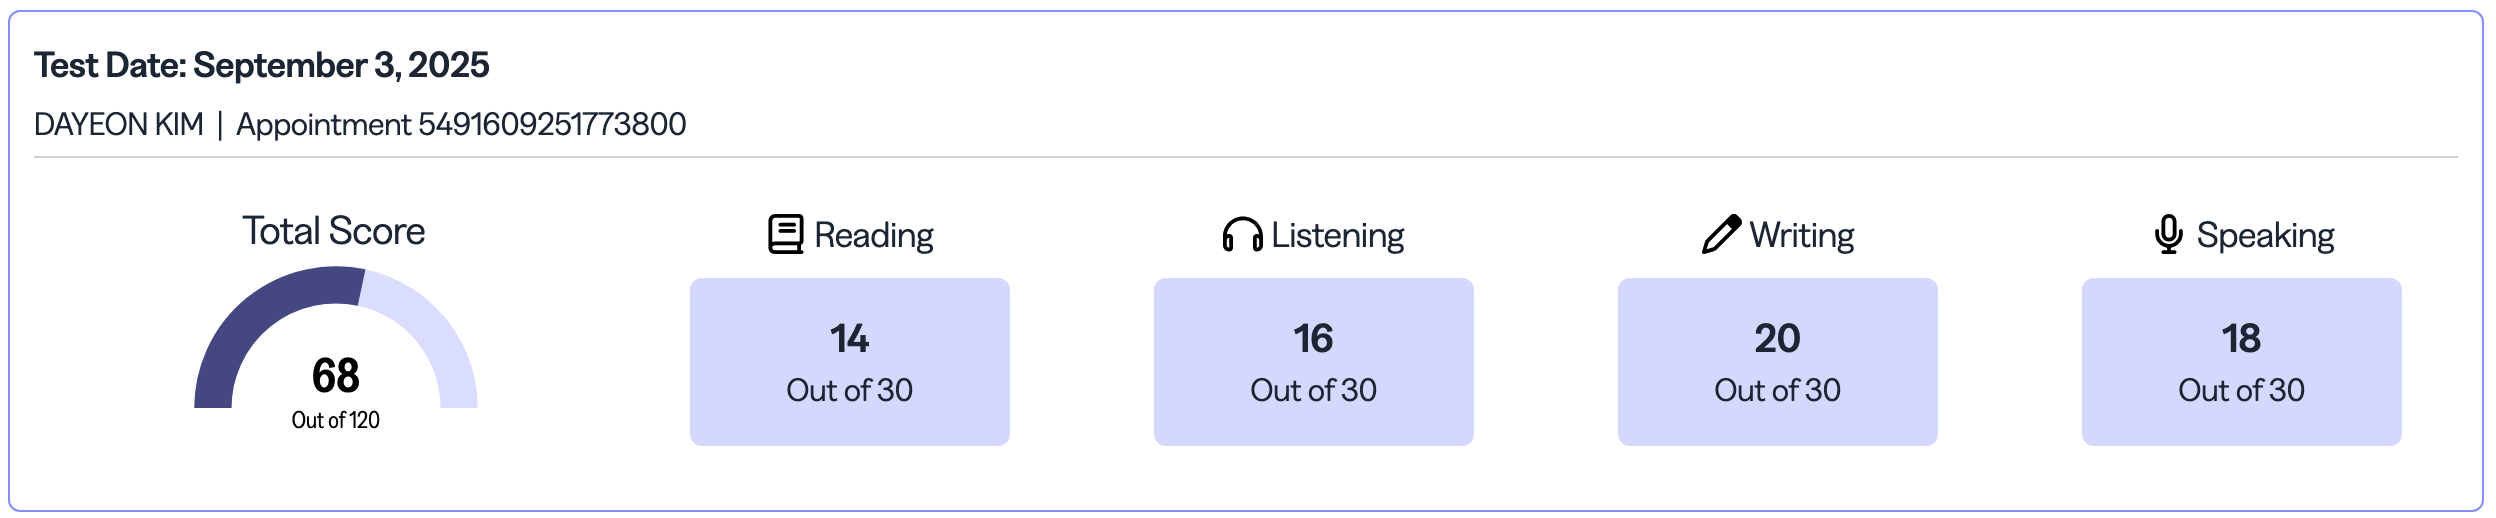Open the Speaking score card showing 18

click(2241, 361)
